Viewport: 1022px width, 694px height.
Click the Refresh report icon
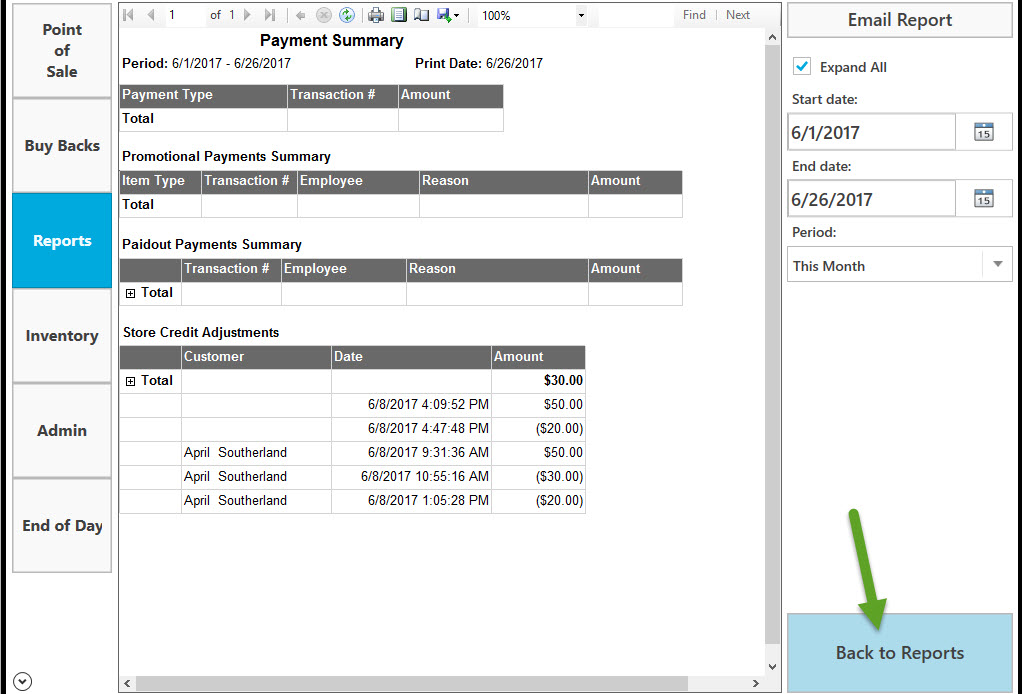(x=347, y=14)
